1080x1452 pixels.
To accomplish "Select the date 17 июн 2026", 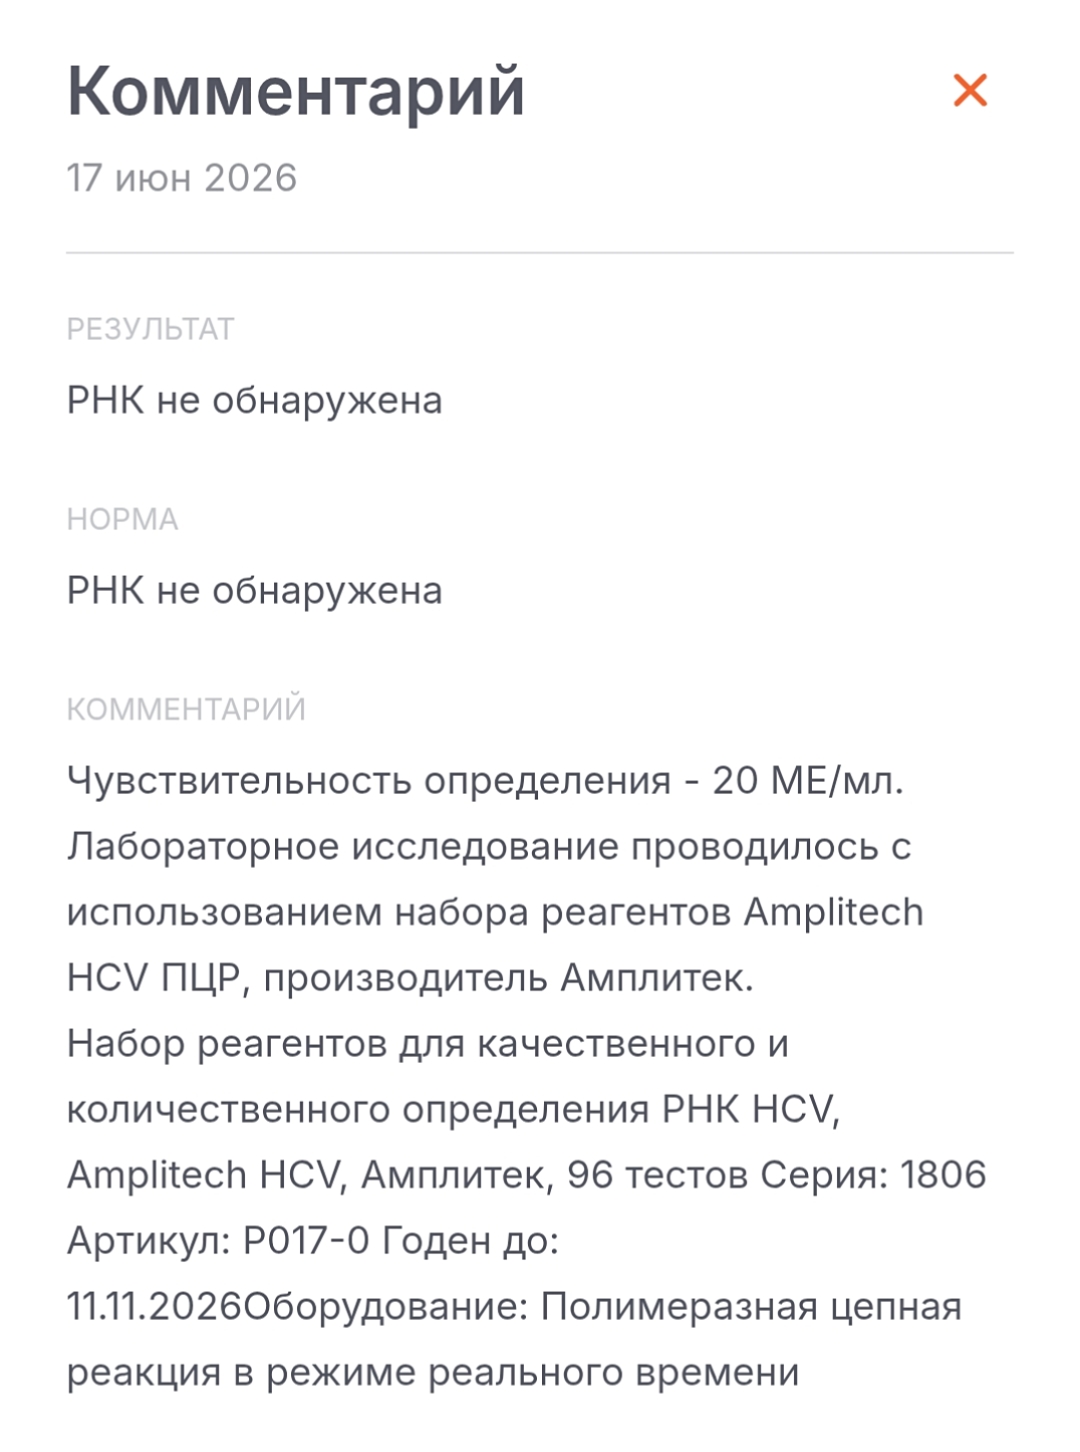I will point(182,178).
